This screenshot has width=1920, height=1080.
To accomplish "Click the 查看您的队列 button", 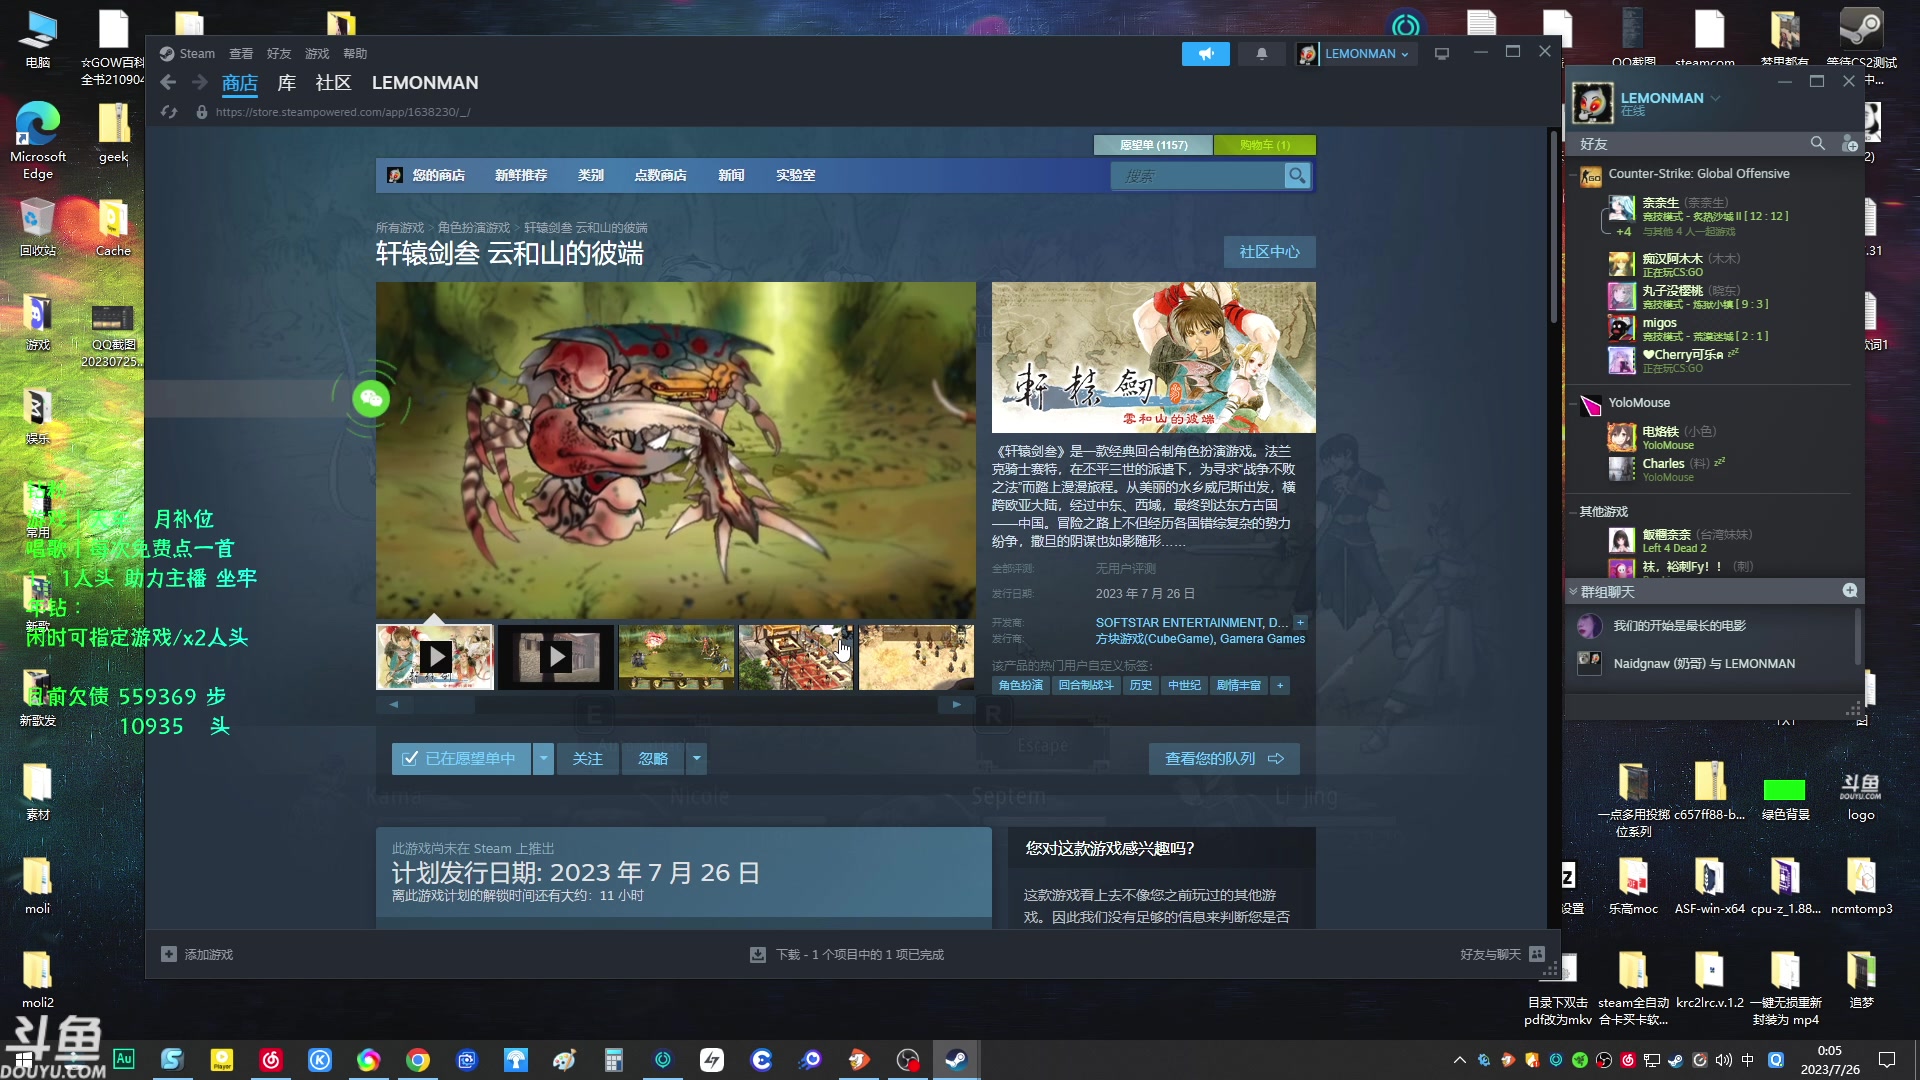I will (1224, 759).
